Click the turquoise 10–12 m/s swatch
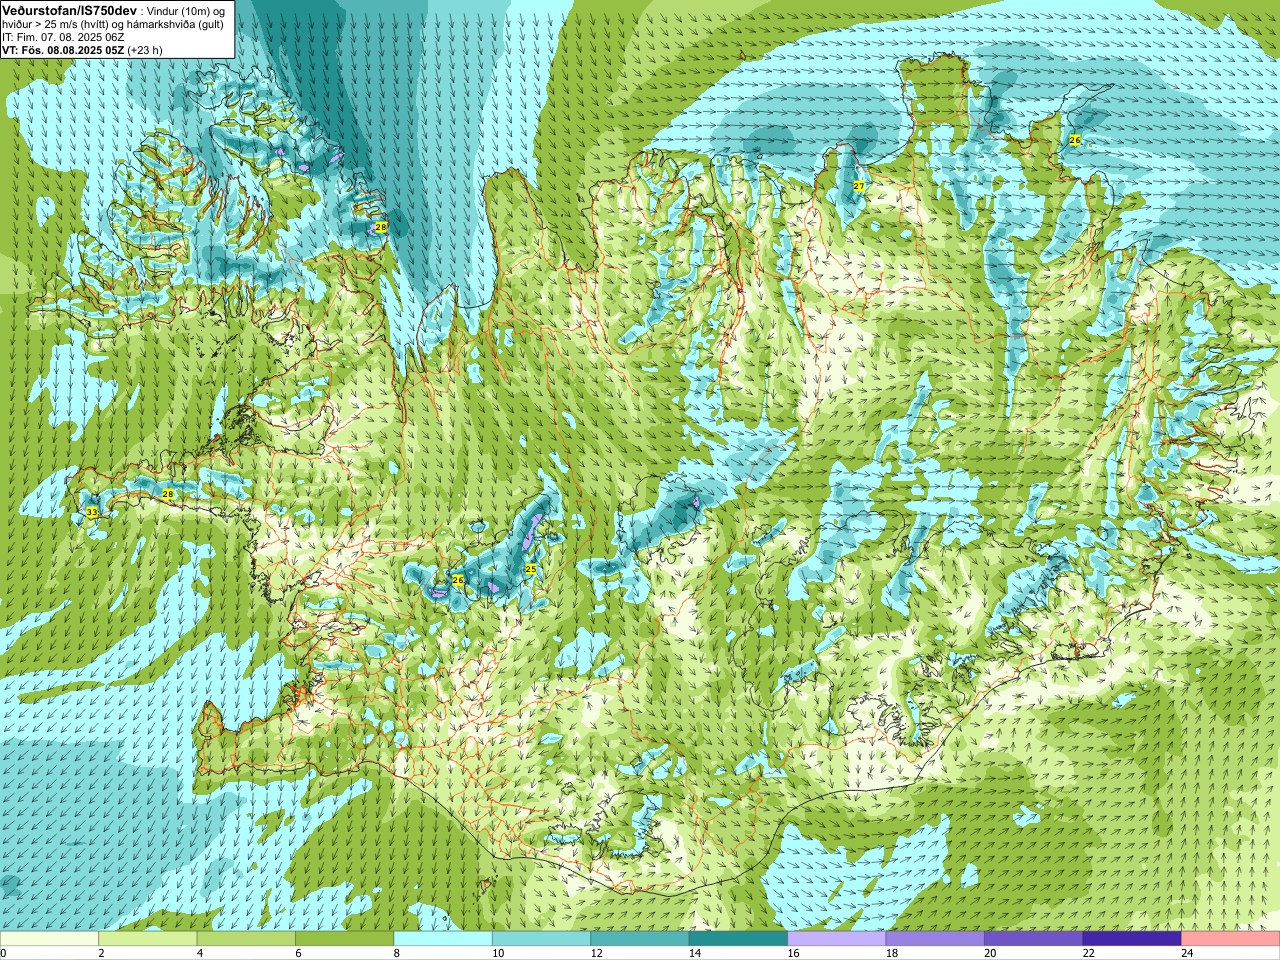This screenshot has height=960, width=1280. [541, 939]
